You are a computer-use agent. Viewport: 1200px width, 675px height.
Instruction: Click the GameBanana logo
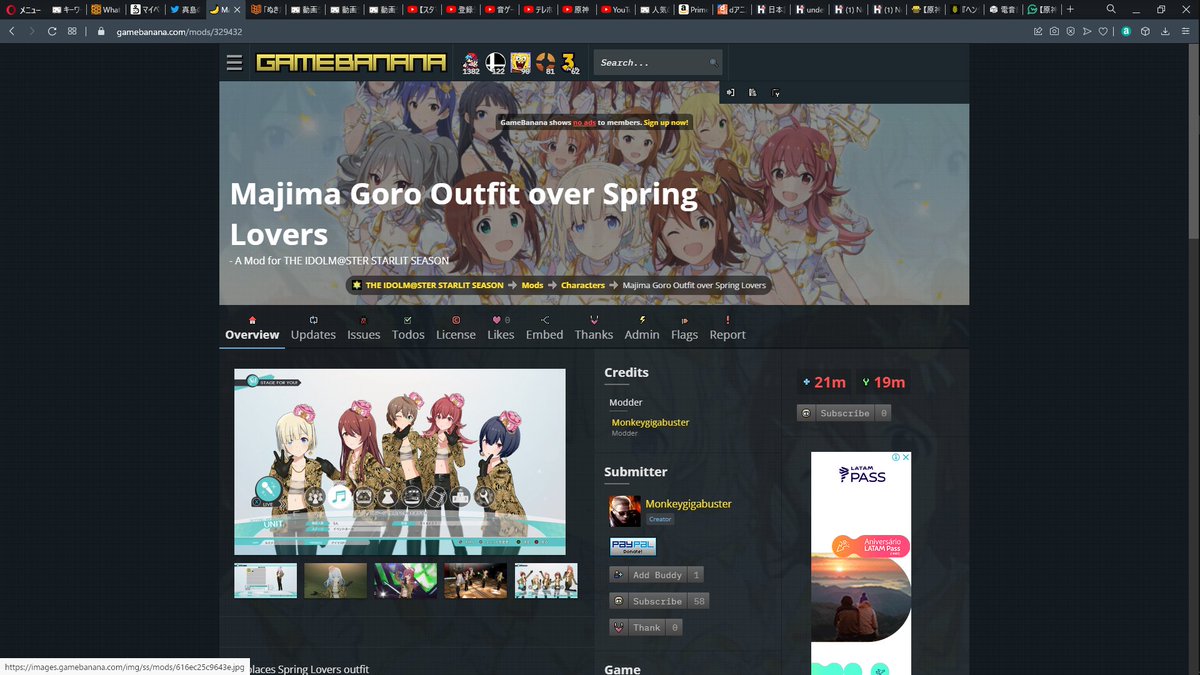[350, 63]
